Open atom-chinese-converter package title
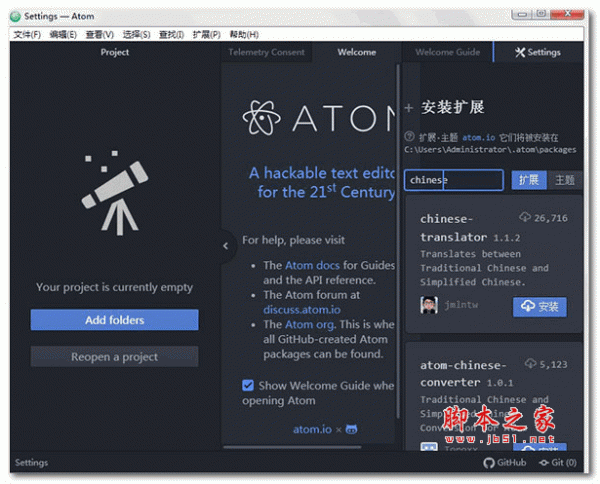Screen dimensions: 600x484 point(463,374)
